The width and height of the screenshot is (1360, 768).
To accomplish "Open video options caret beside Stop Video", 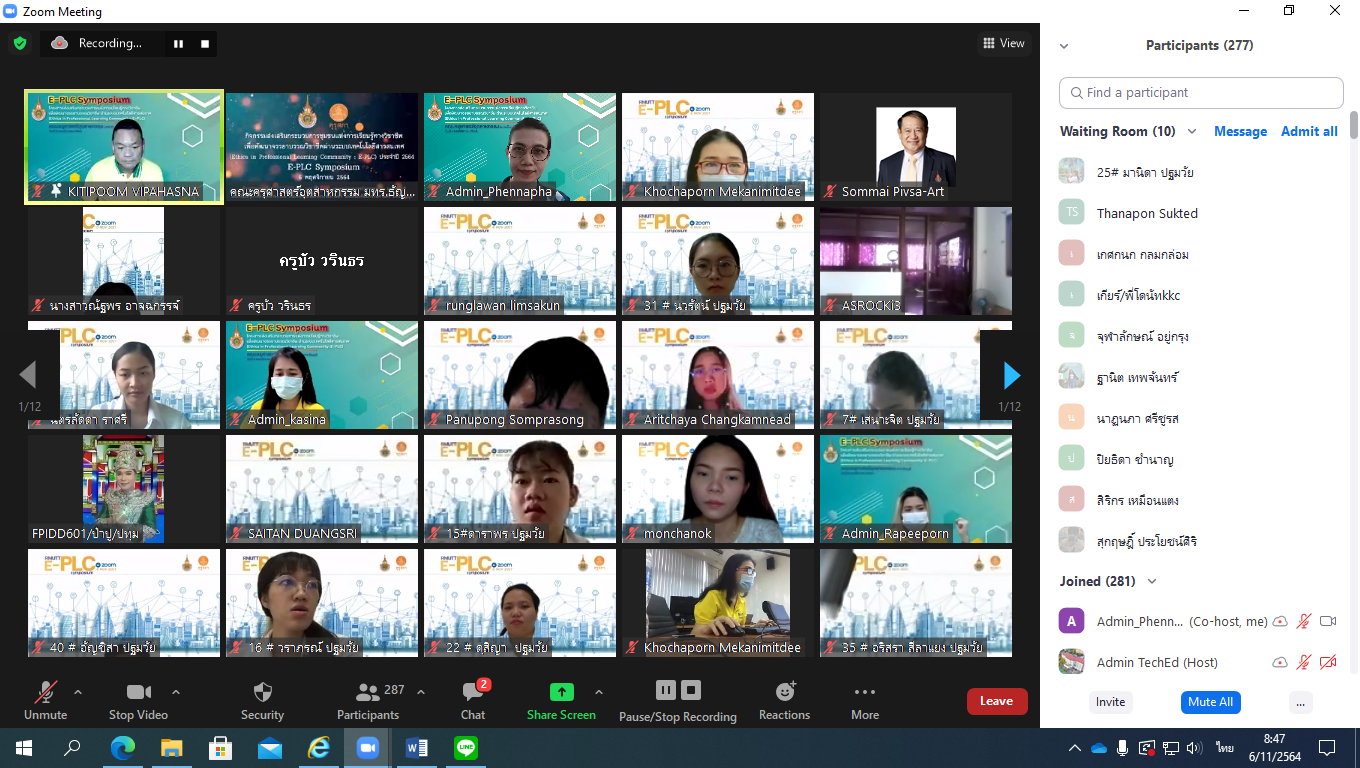I will tap(176, 692).
